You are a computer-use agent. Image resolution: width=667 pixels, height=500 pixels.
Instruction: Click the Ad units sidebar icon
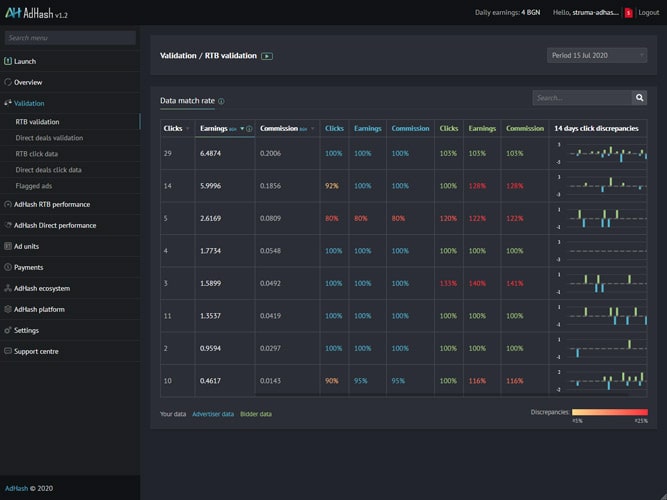[x=8, y=246]
